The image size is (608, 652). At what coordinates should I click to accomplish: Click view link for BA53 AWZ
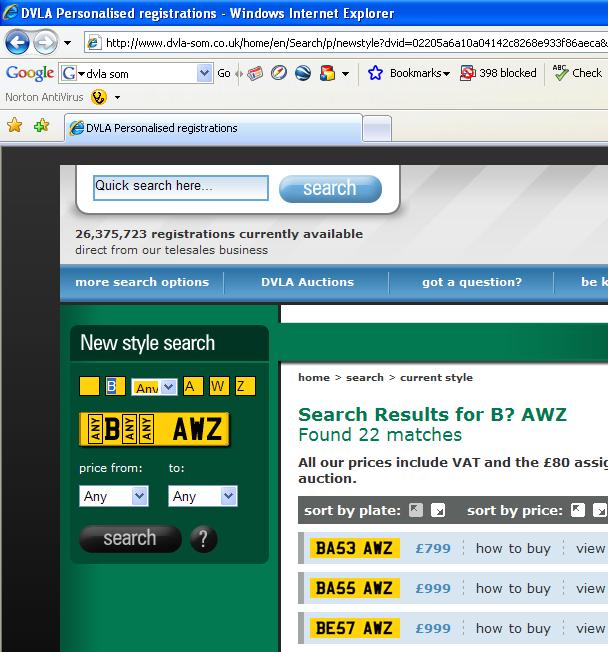(591, 548)
